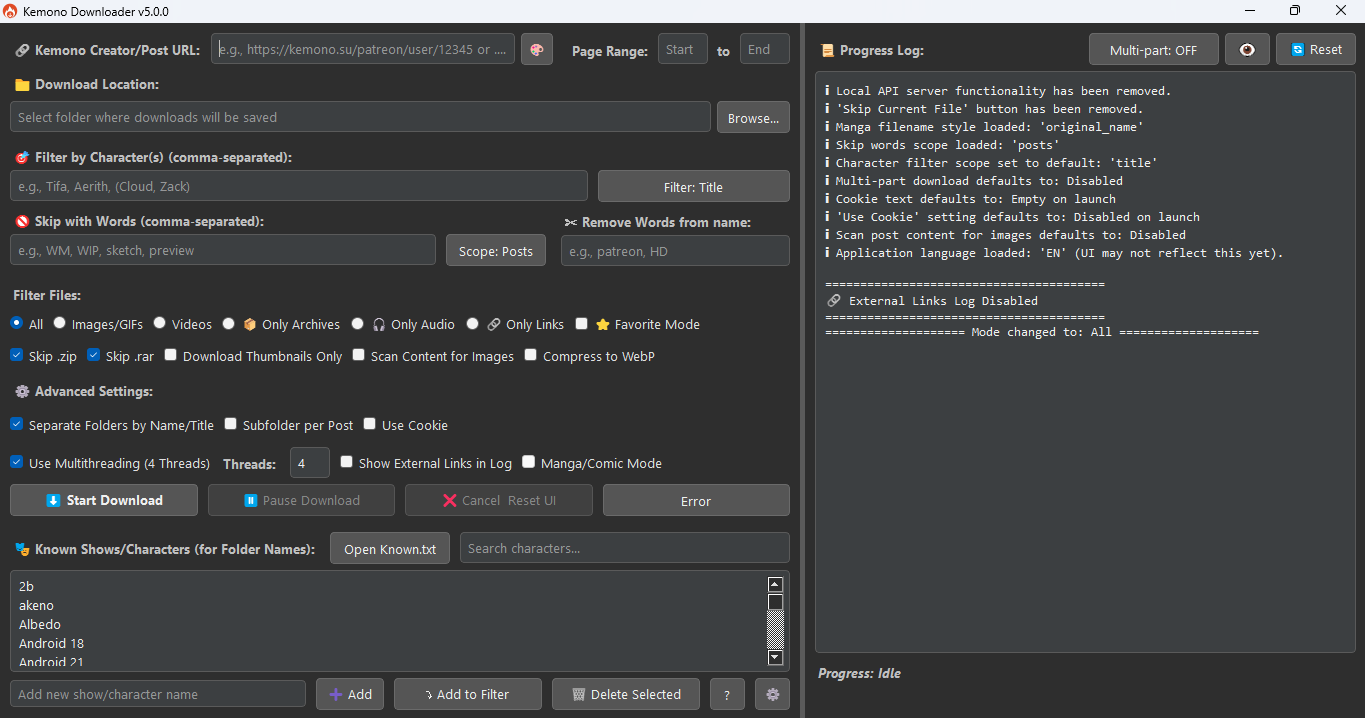Focus the Search characters field
The image size is (1365, 718).
click(624, 547)
